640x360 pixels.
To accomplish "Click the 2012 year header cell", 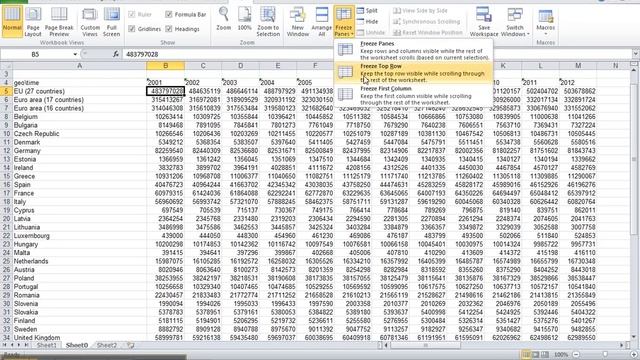I will pos(578,83).
